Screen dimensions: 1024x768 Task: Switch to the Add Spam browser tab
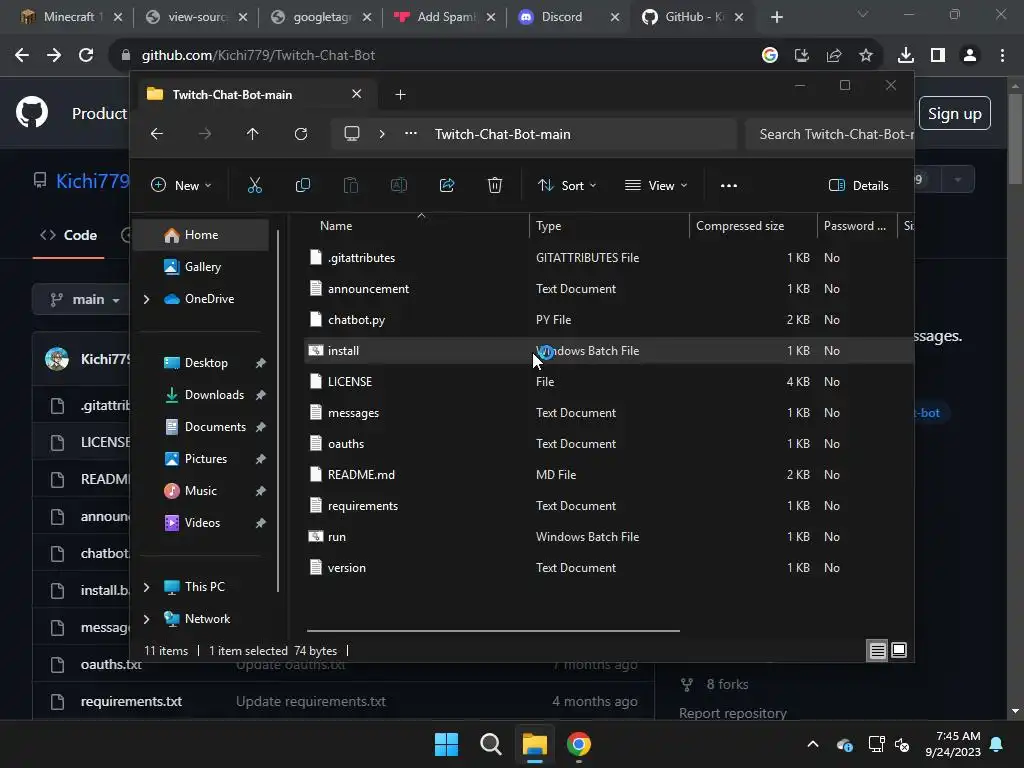point(445,17)
